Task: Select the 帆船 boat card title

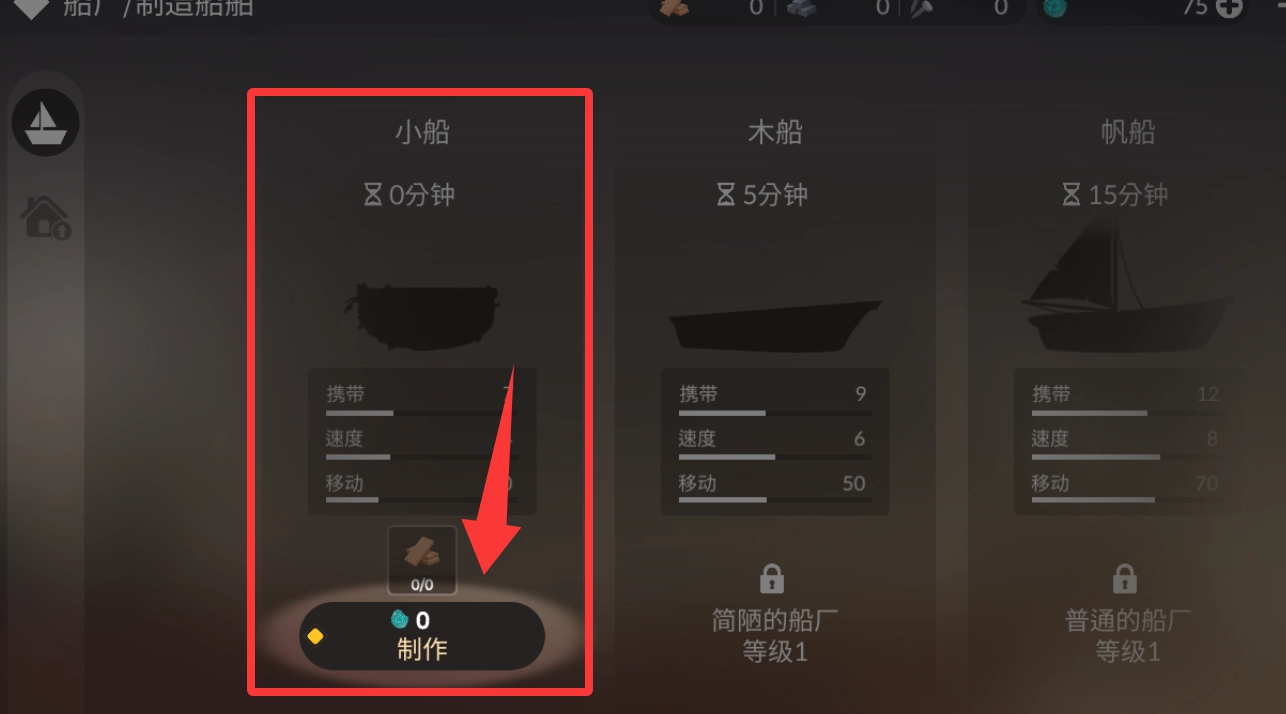Action: click(1128, 132)
